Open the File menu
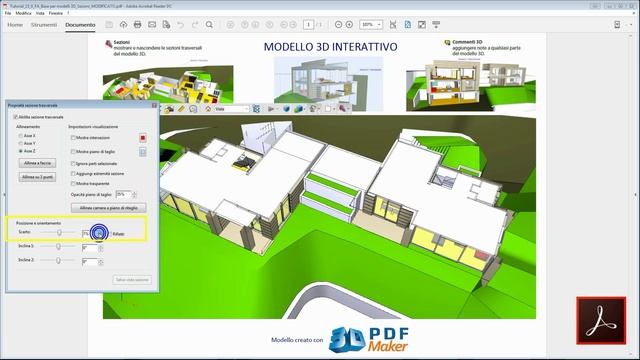This screenshot has width=640, height=360. click(8, 13)
